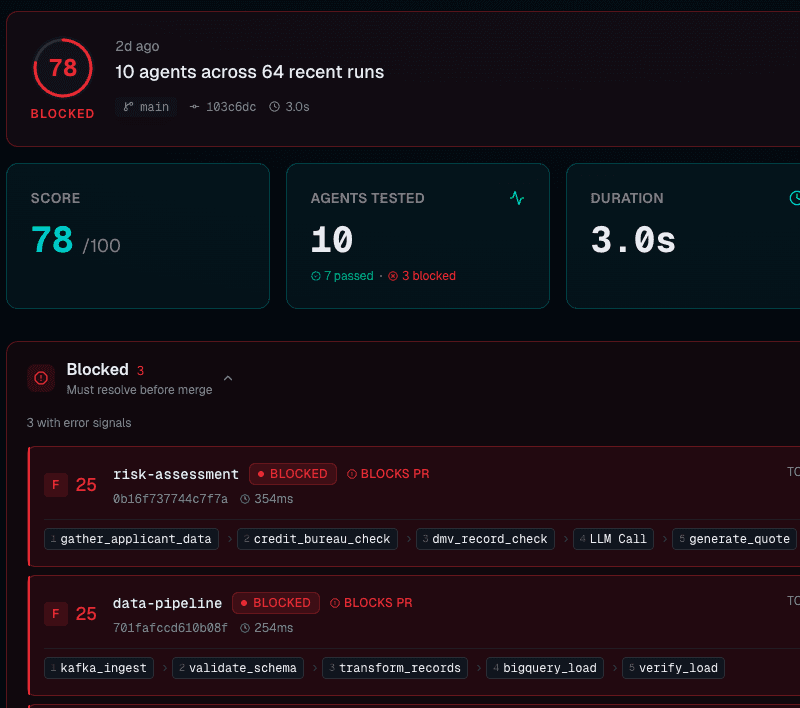
Task: Expand the chevron between kafka_ingest and validate_schema
Action: pos(163,668)
